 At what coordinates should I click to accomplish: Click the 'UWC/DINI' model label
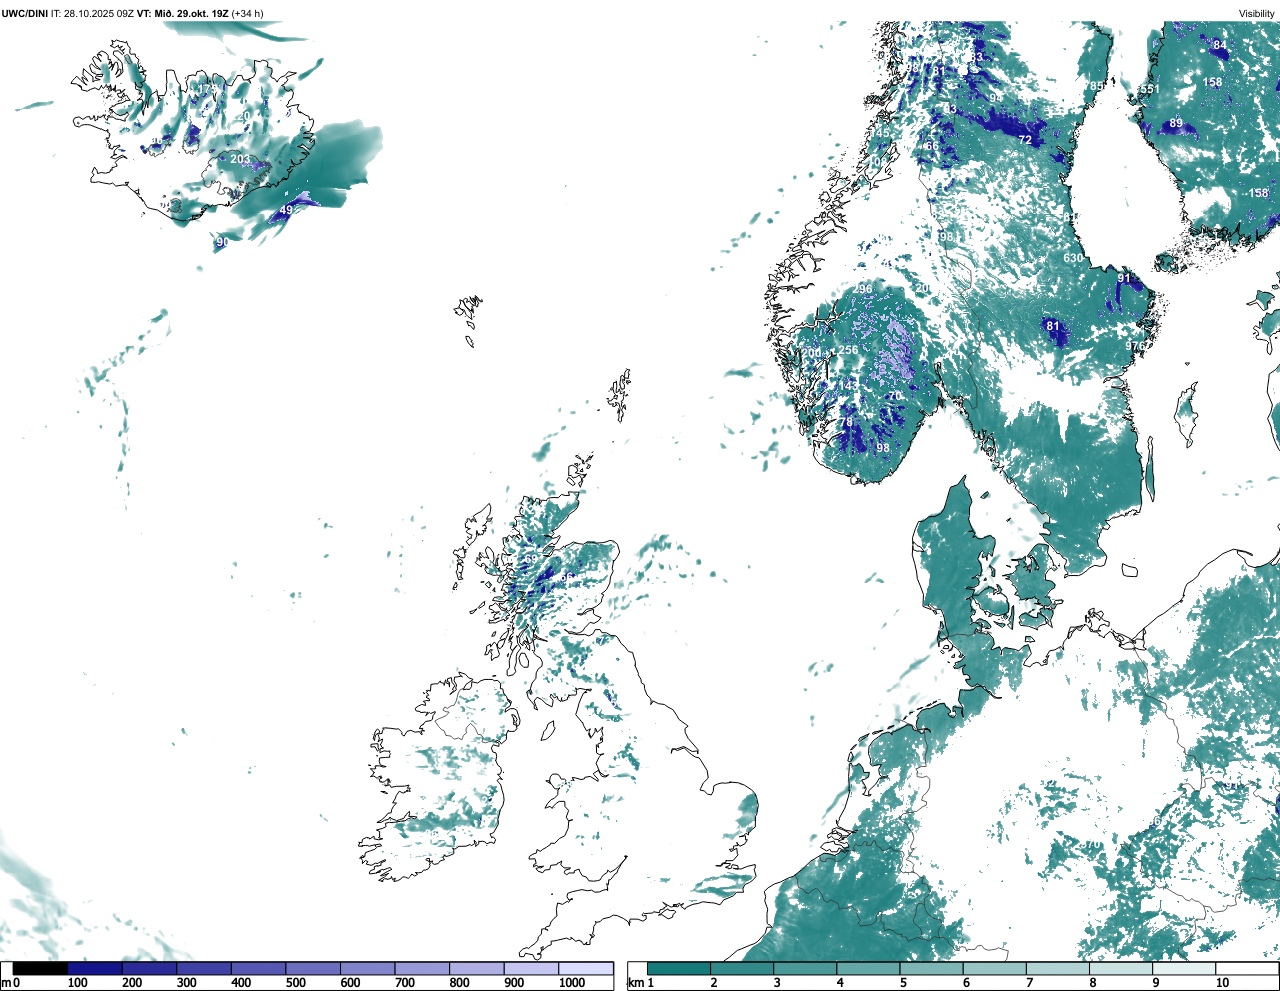point(25,13)
